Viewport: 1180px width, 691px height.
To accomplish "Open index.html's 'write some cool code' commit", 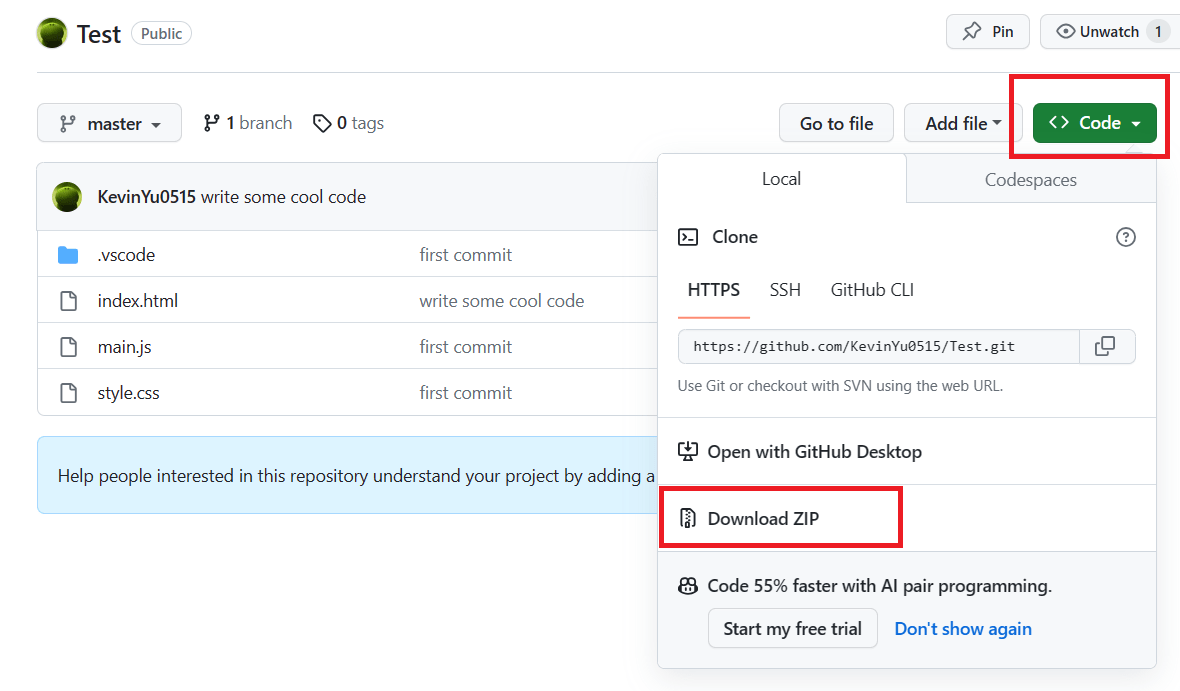I will pyautogui.click(x=501, y=301).
